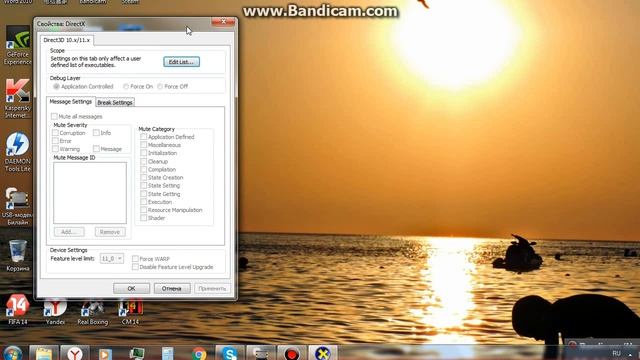
Task: Switch to the Break Settings tab
Action: (115, 102)
